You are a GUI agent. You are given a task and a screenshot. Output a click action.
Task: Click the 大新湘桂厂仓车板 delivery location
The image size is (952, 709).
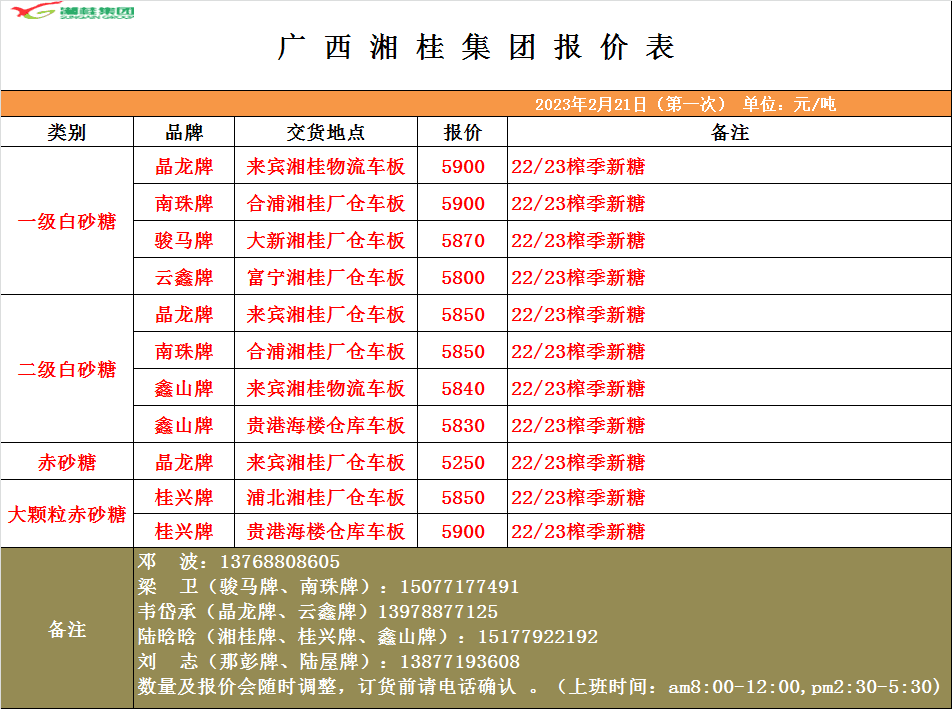pyautogui.click(x=325, y=241)
